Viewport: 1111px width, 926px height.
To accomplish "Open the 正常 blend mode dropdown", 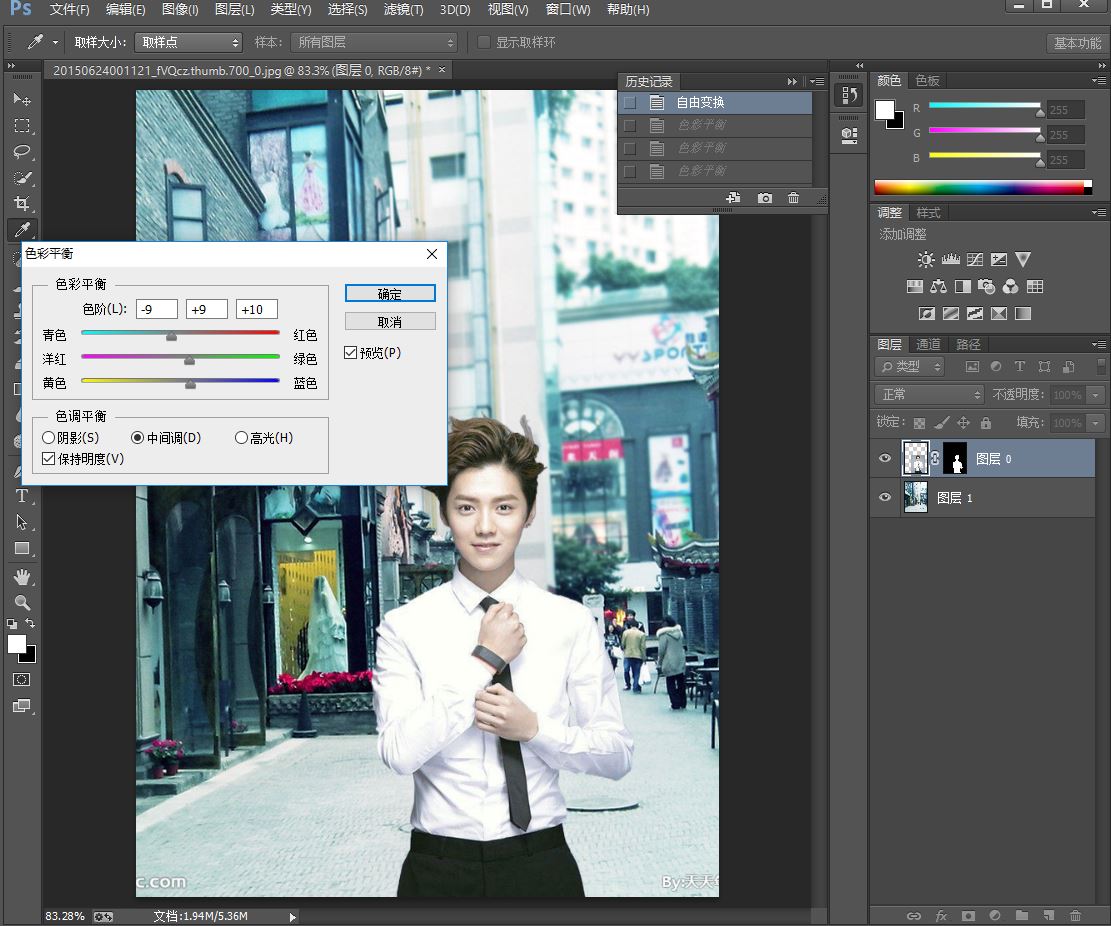I will pos(930,394).
